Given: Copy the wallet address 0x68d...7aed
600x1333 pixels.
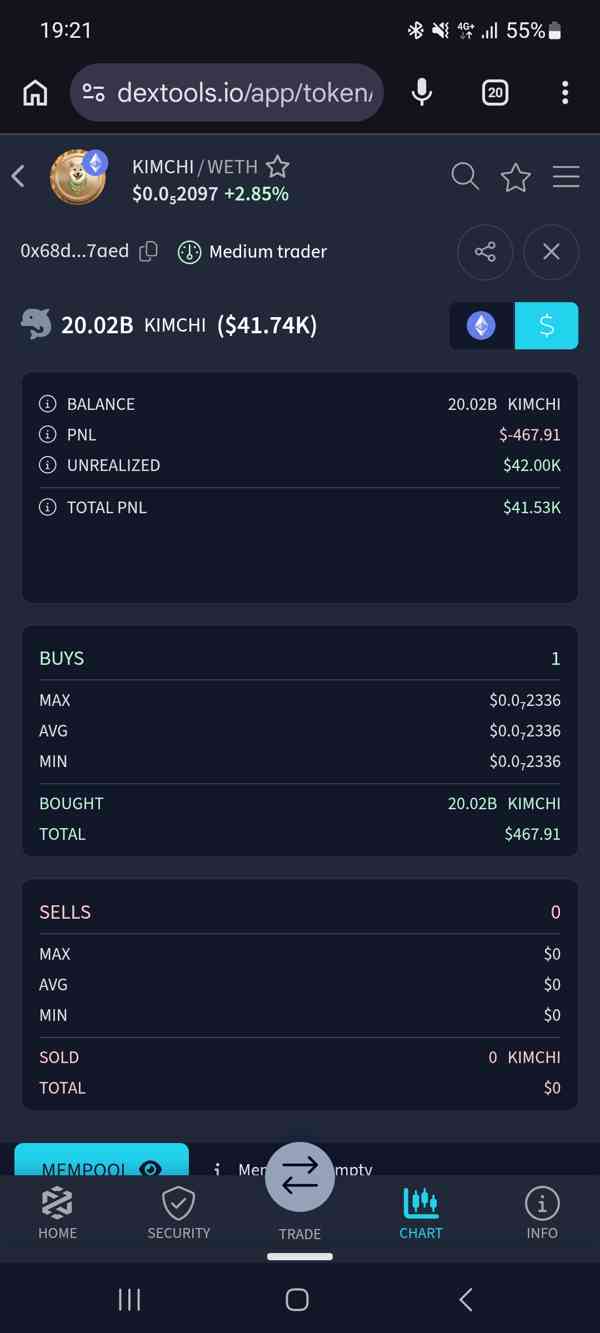Looking at the screenshot, I should [149, 252].
